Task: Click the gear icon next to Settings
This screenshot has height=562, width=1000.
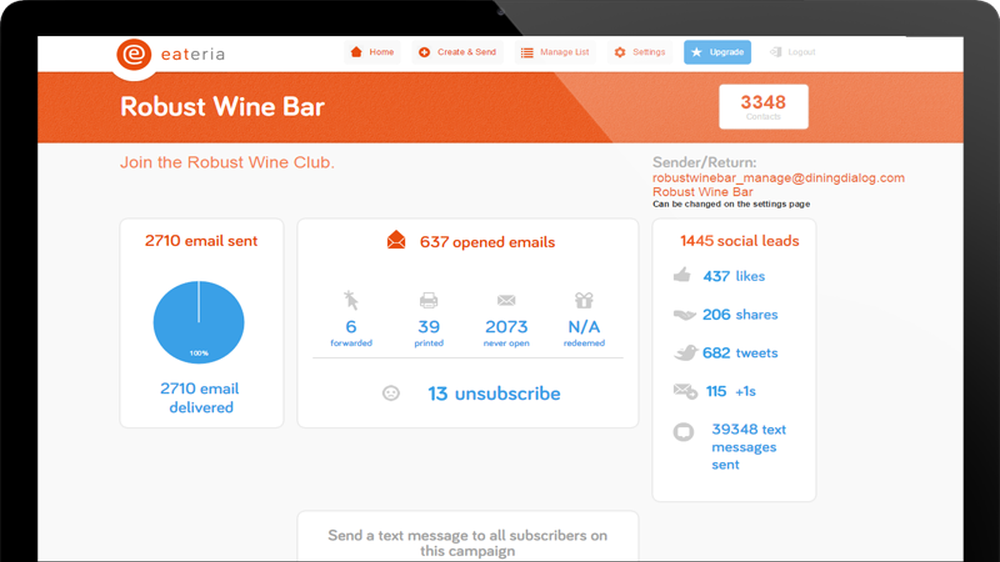Action: click(620, 52)
